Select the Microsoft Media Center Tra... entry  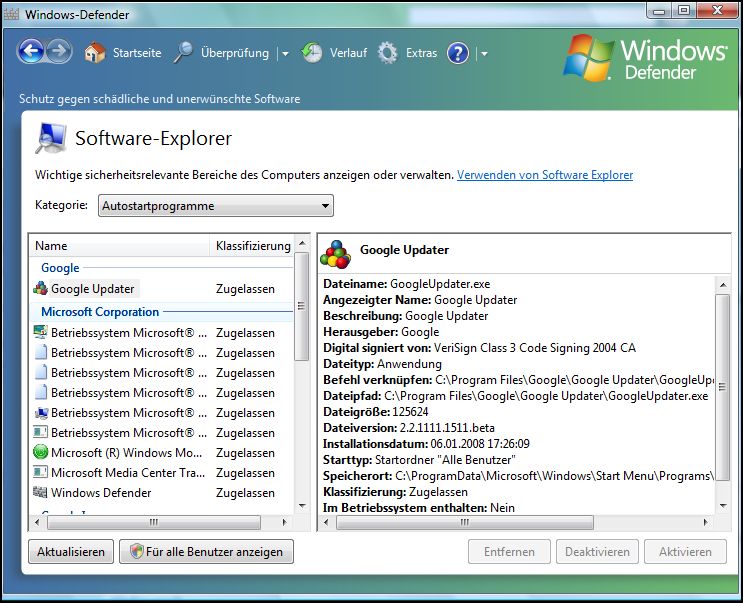pyautogui.click(x=128, y=472)
